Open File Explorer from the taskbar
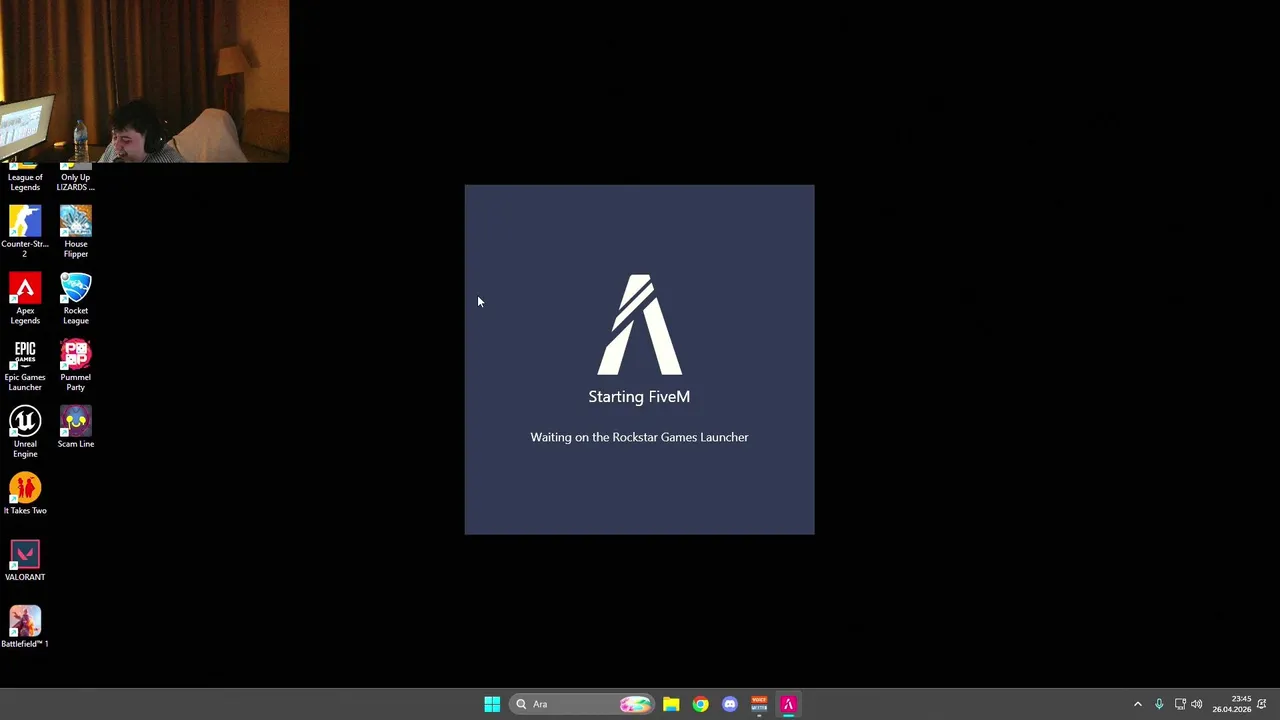The image size is (1280, 720). [x=671, y=704]
